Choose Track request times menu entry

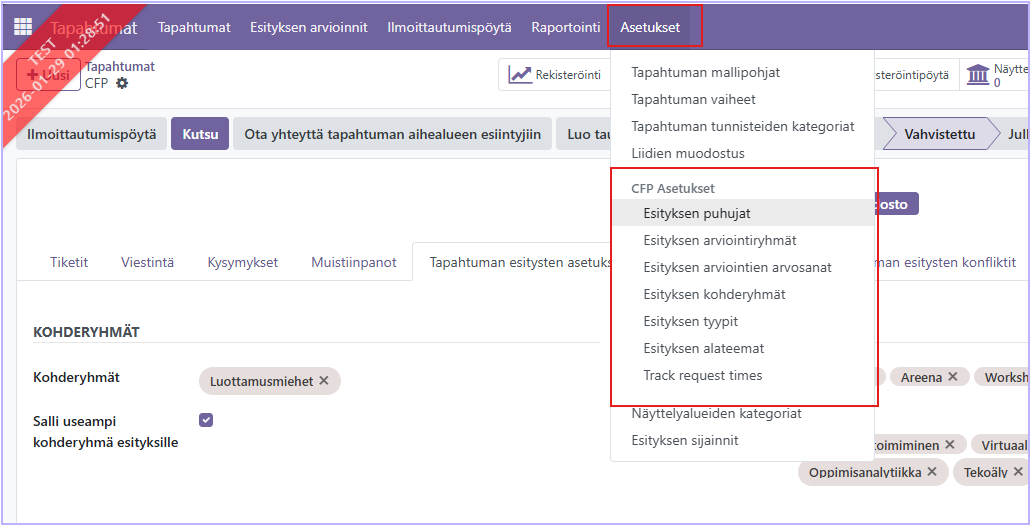click(x=703, y=376)
